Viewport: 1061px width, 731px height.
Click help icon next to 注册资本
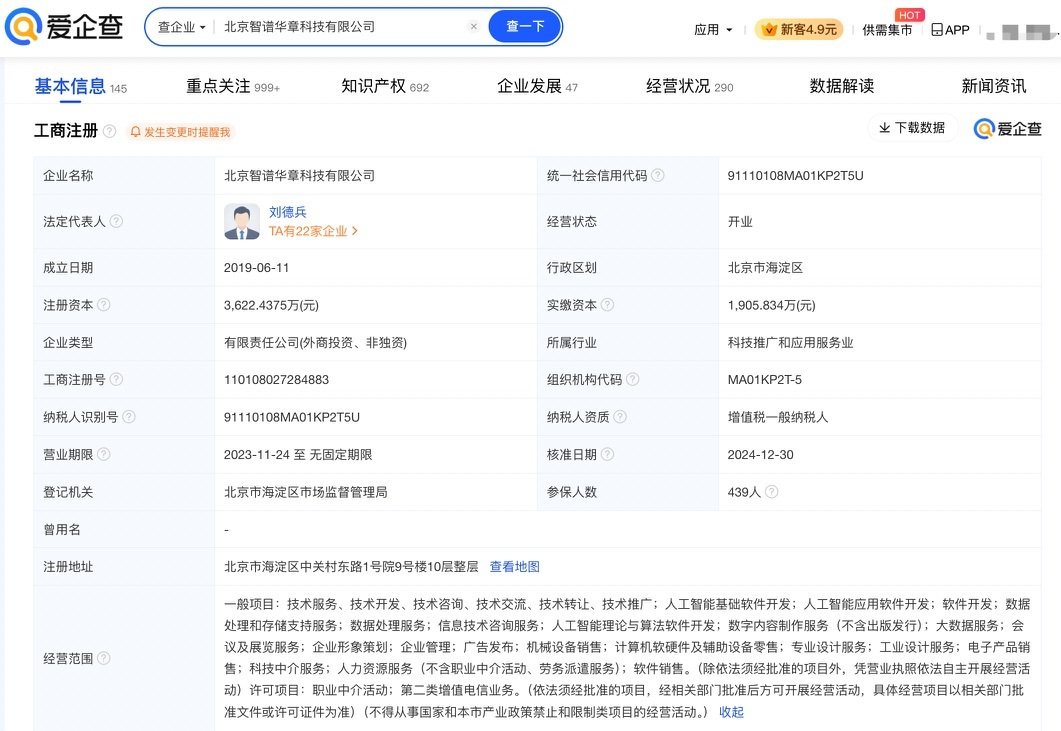pyautogui.click(x=104, y=305)
